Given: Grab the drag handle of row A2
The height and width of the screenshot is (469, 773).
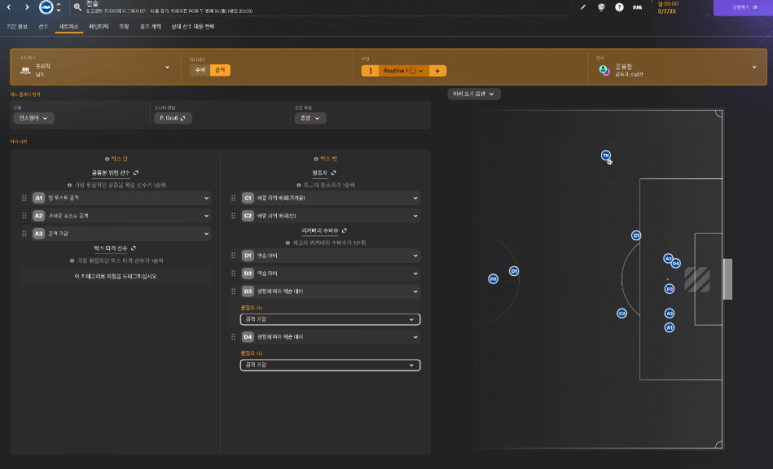Looking at the screenshot, I should coord(24,216).
